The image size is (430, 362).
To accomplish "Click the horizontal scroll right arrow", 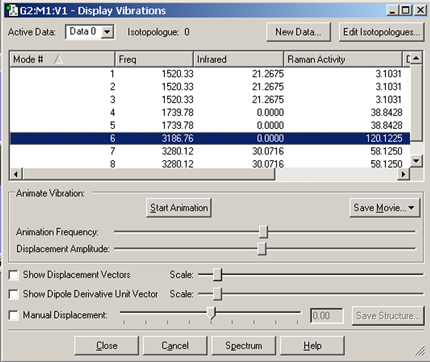I will pos(404,174).
